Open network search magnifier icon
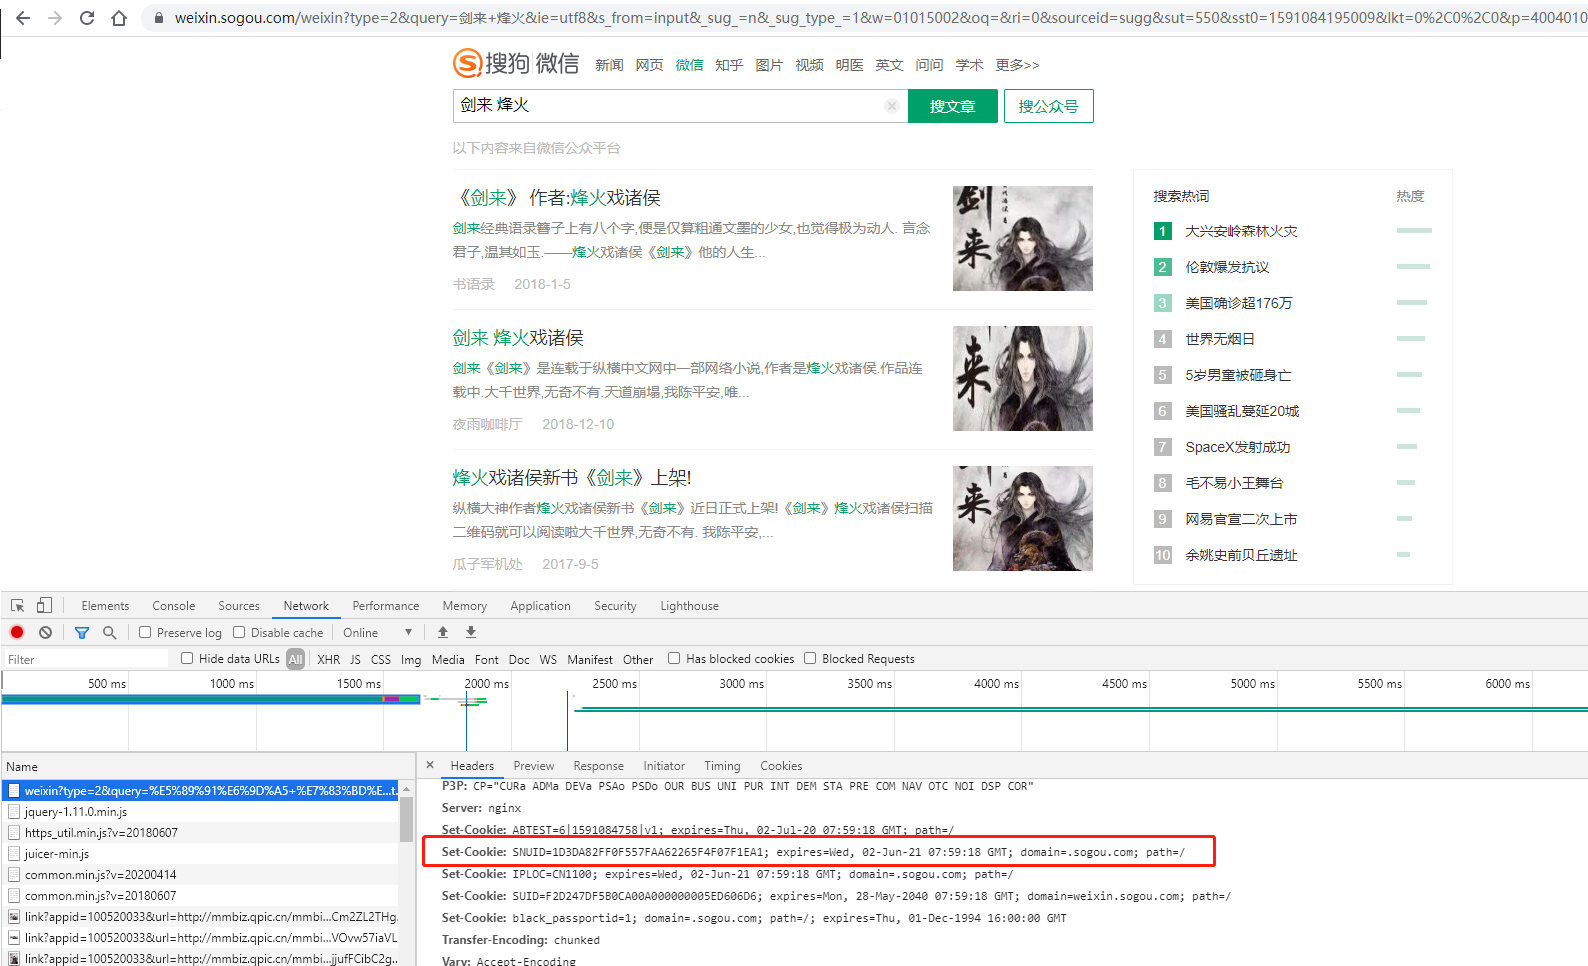The height and width of the screenshot is (966, 1588). (x=110, y=632)
